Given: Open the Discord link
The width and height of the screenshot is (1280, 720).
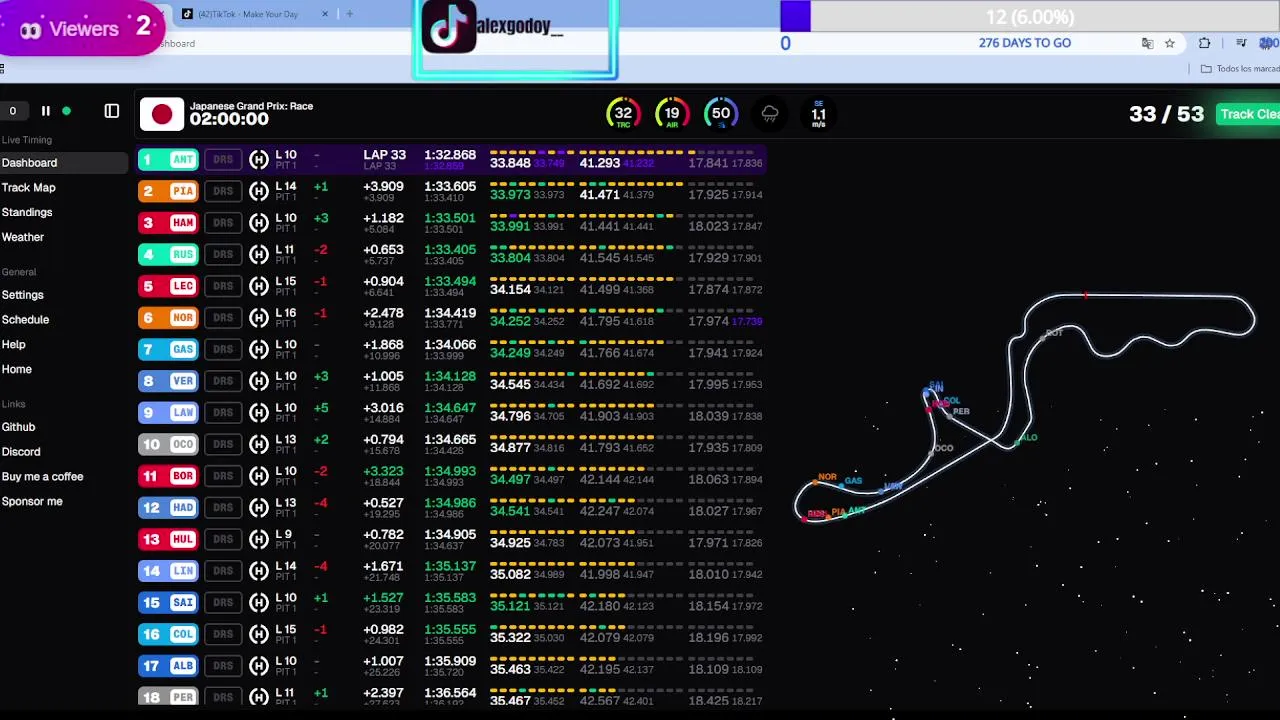Looking at the screenshot, I should [21, 452].
